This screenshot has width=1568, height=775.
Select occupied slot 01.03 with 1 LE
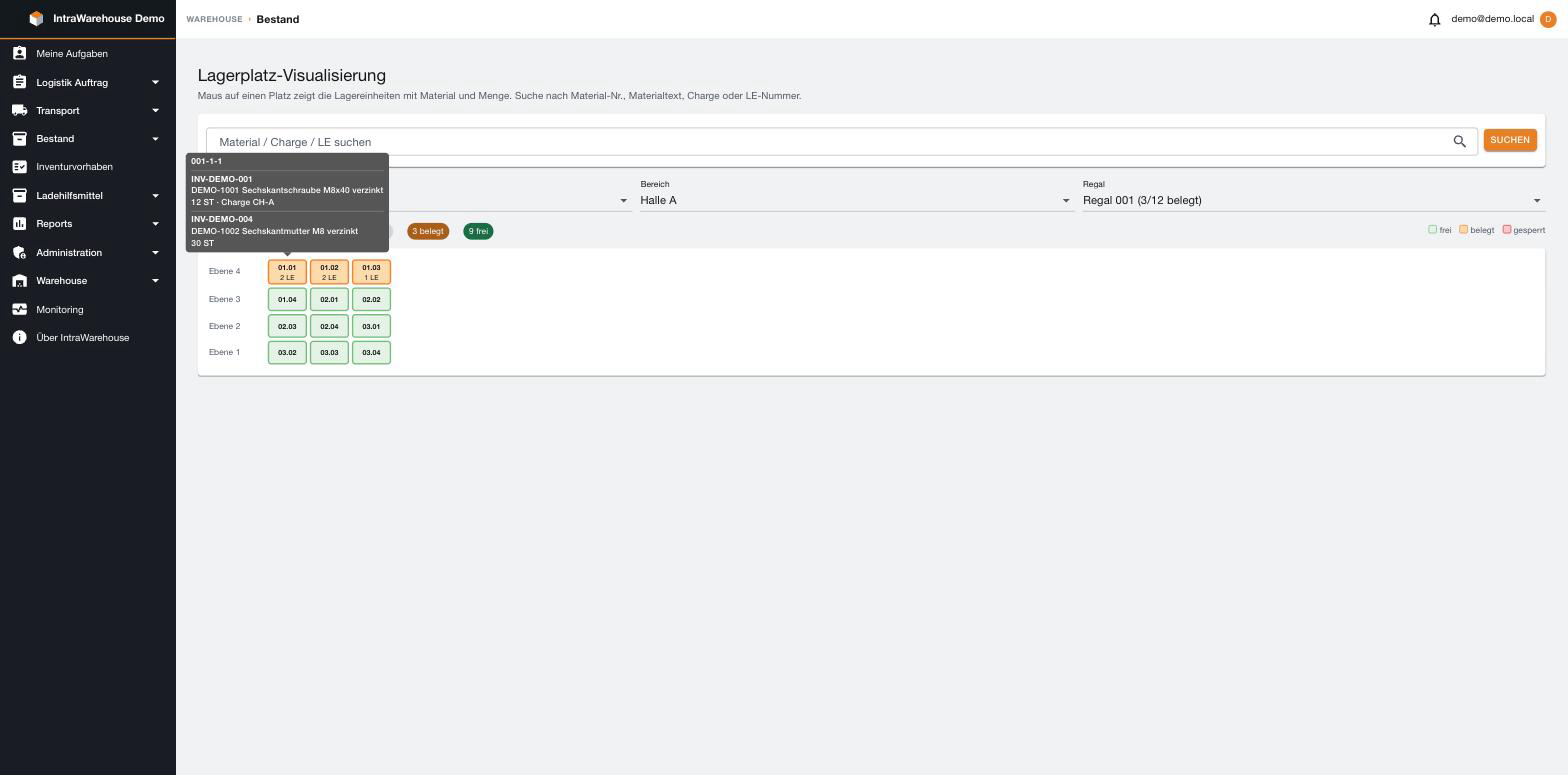[x=371, y=272]
